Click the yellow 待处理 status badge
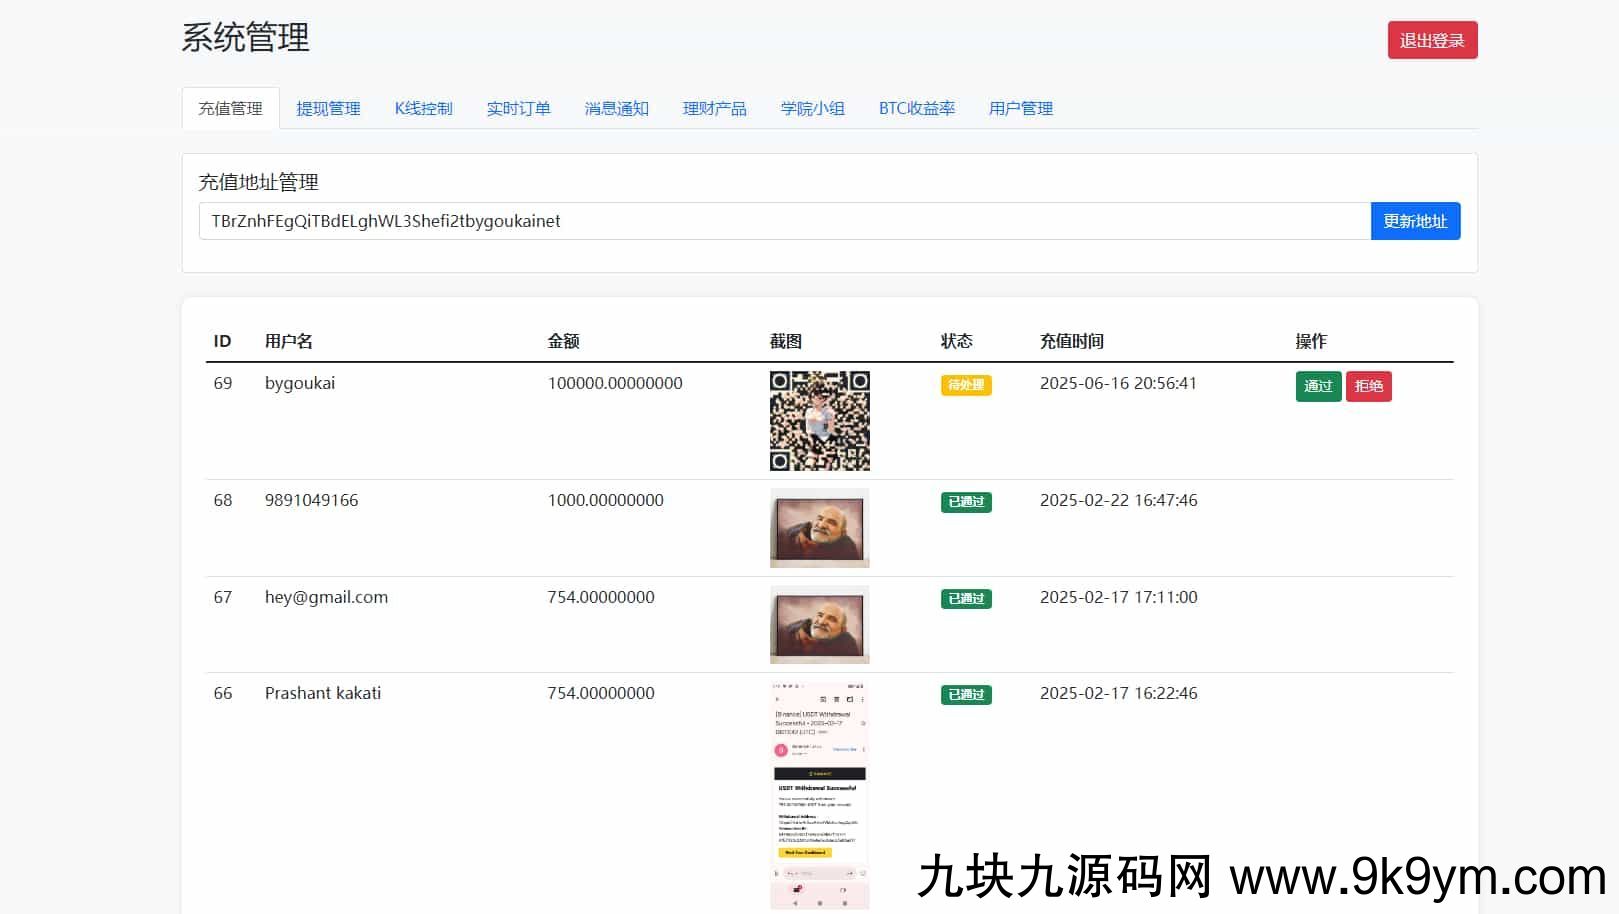This screenshot has height=914, width=1619. [x=965, y=385]
